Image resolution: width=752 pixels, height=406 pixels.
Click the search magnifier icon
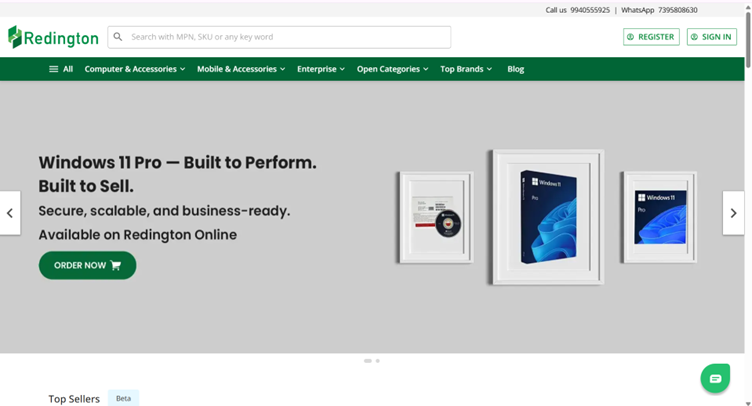[x=118, y=36]
